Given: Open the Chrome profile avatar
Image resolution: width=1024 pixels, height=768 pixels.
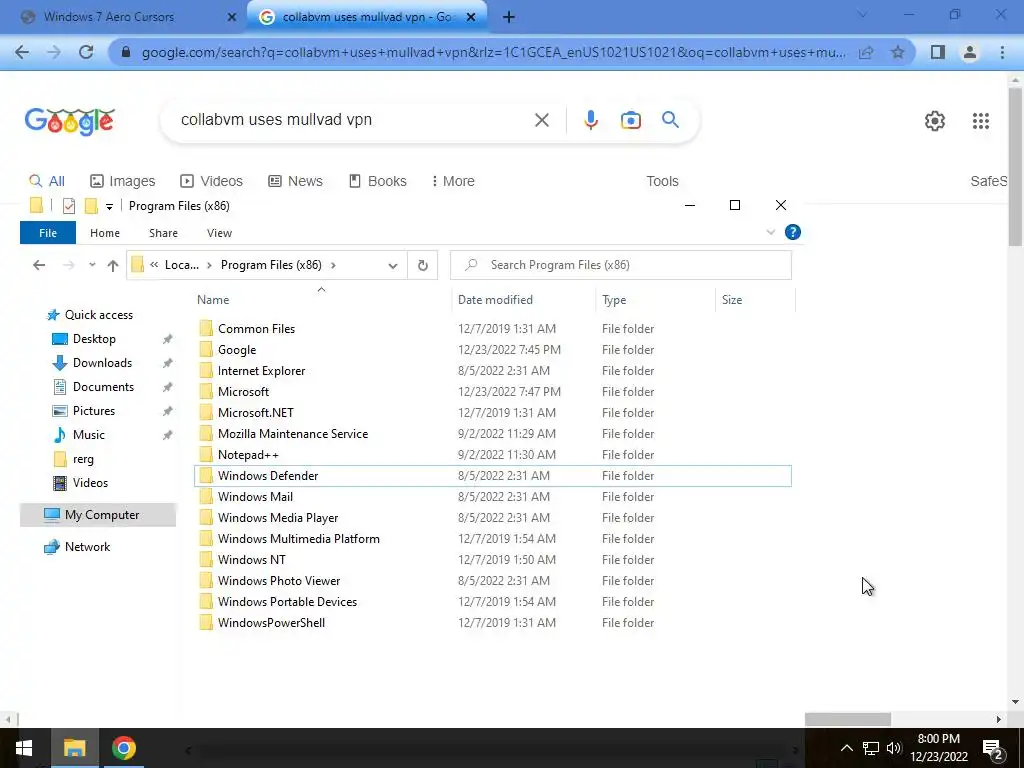Looking at the screenshot, I should (970, 52).
